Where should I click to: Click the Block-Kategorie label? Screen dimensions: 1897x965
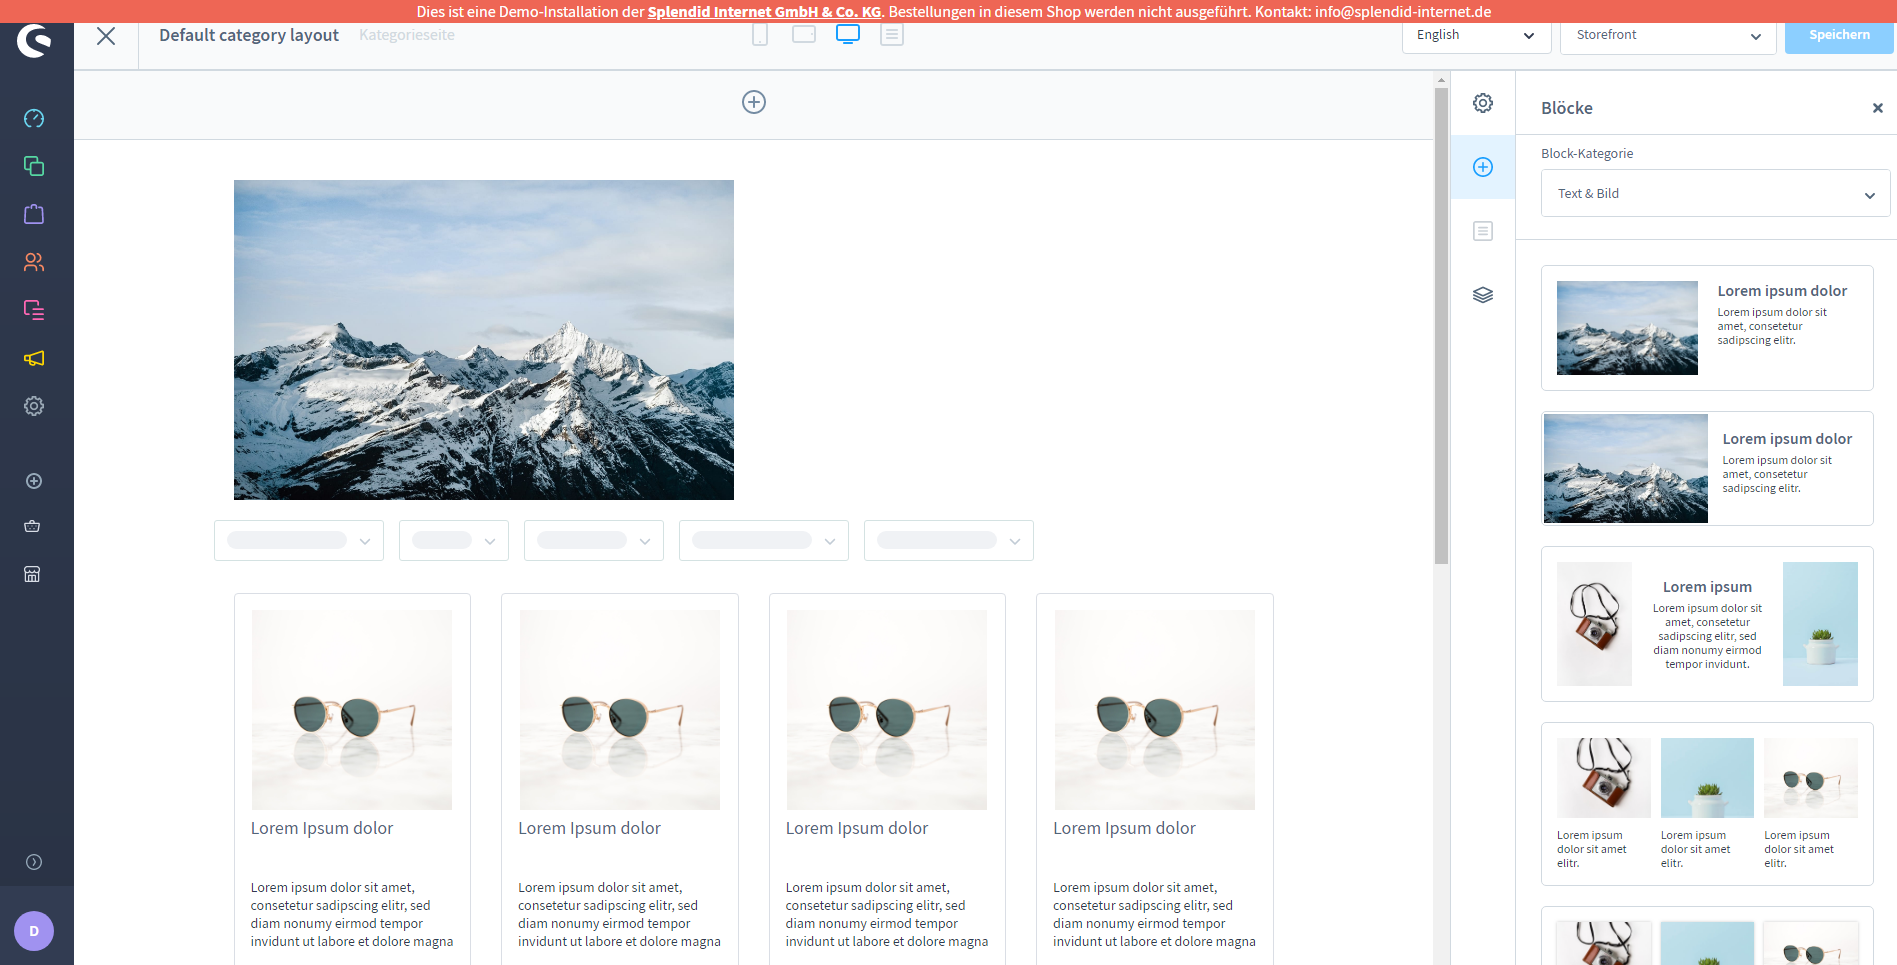(1587, 153)
